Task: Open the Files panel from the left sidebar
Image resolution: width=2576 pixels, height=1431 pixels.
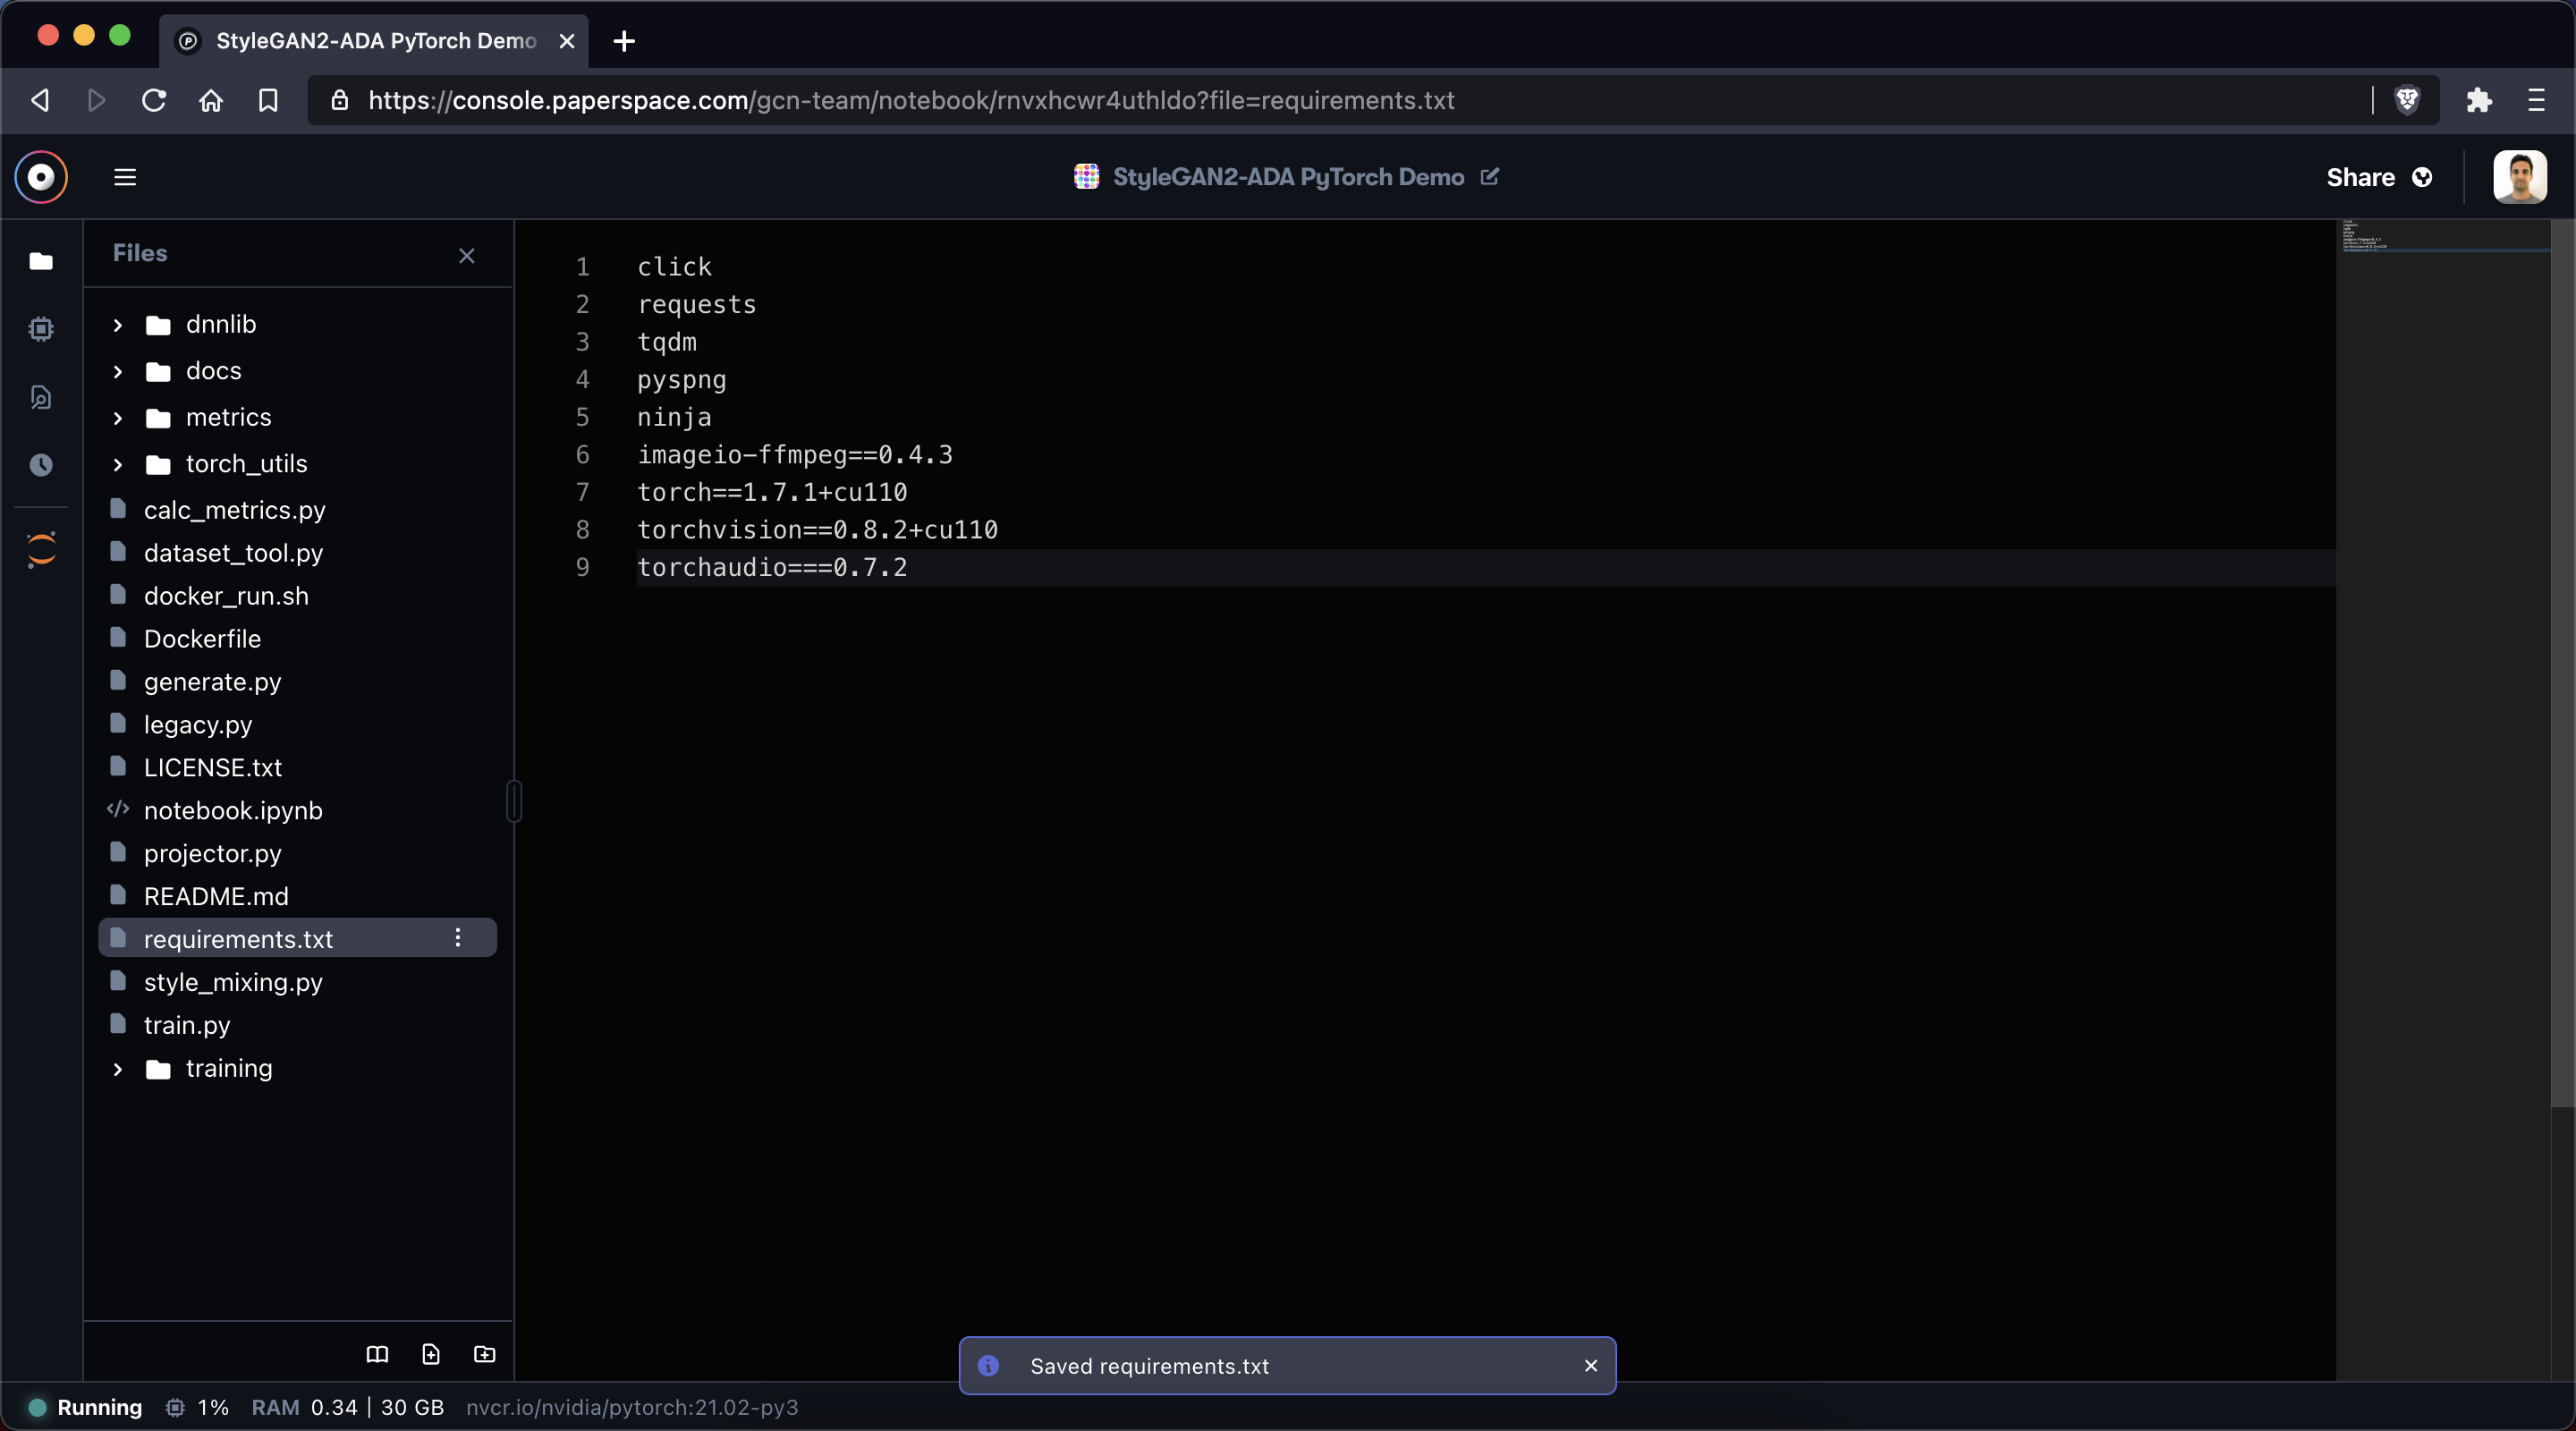Action: 41,262
